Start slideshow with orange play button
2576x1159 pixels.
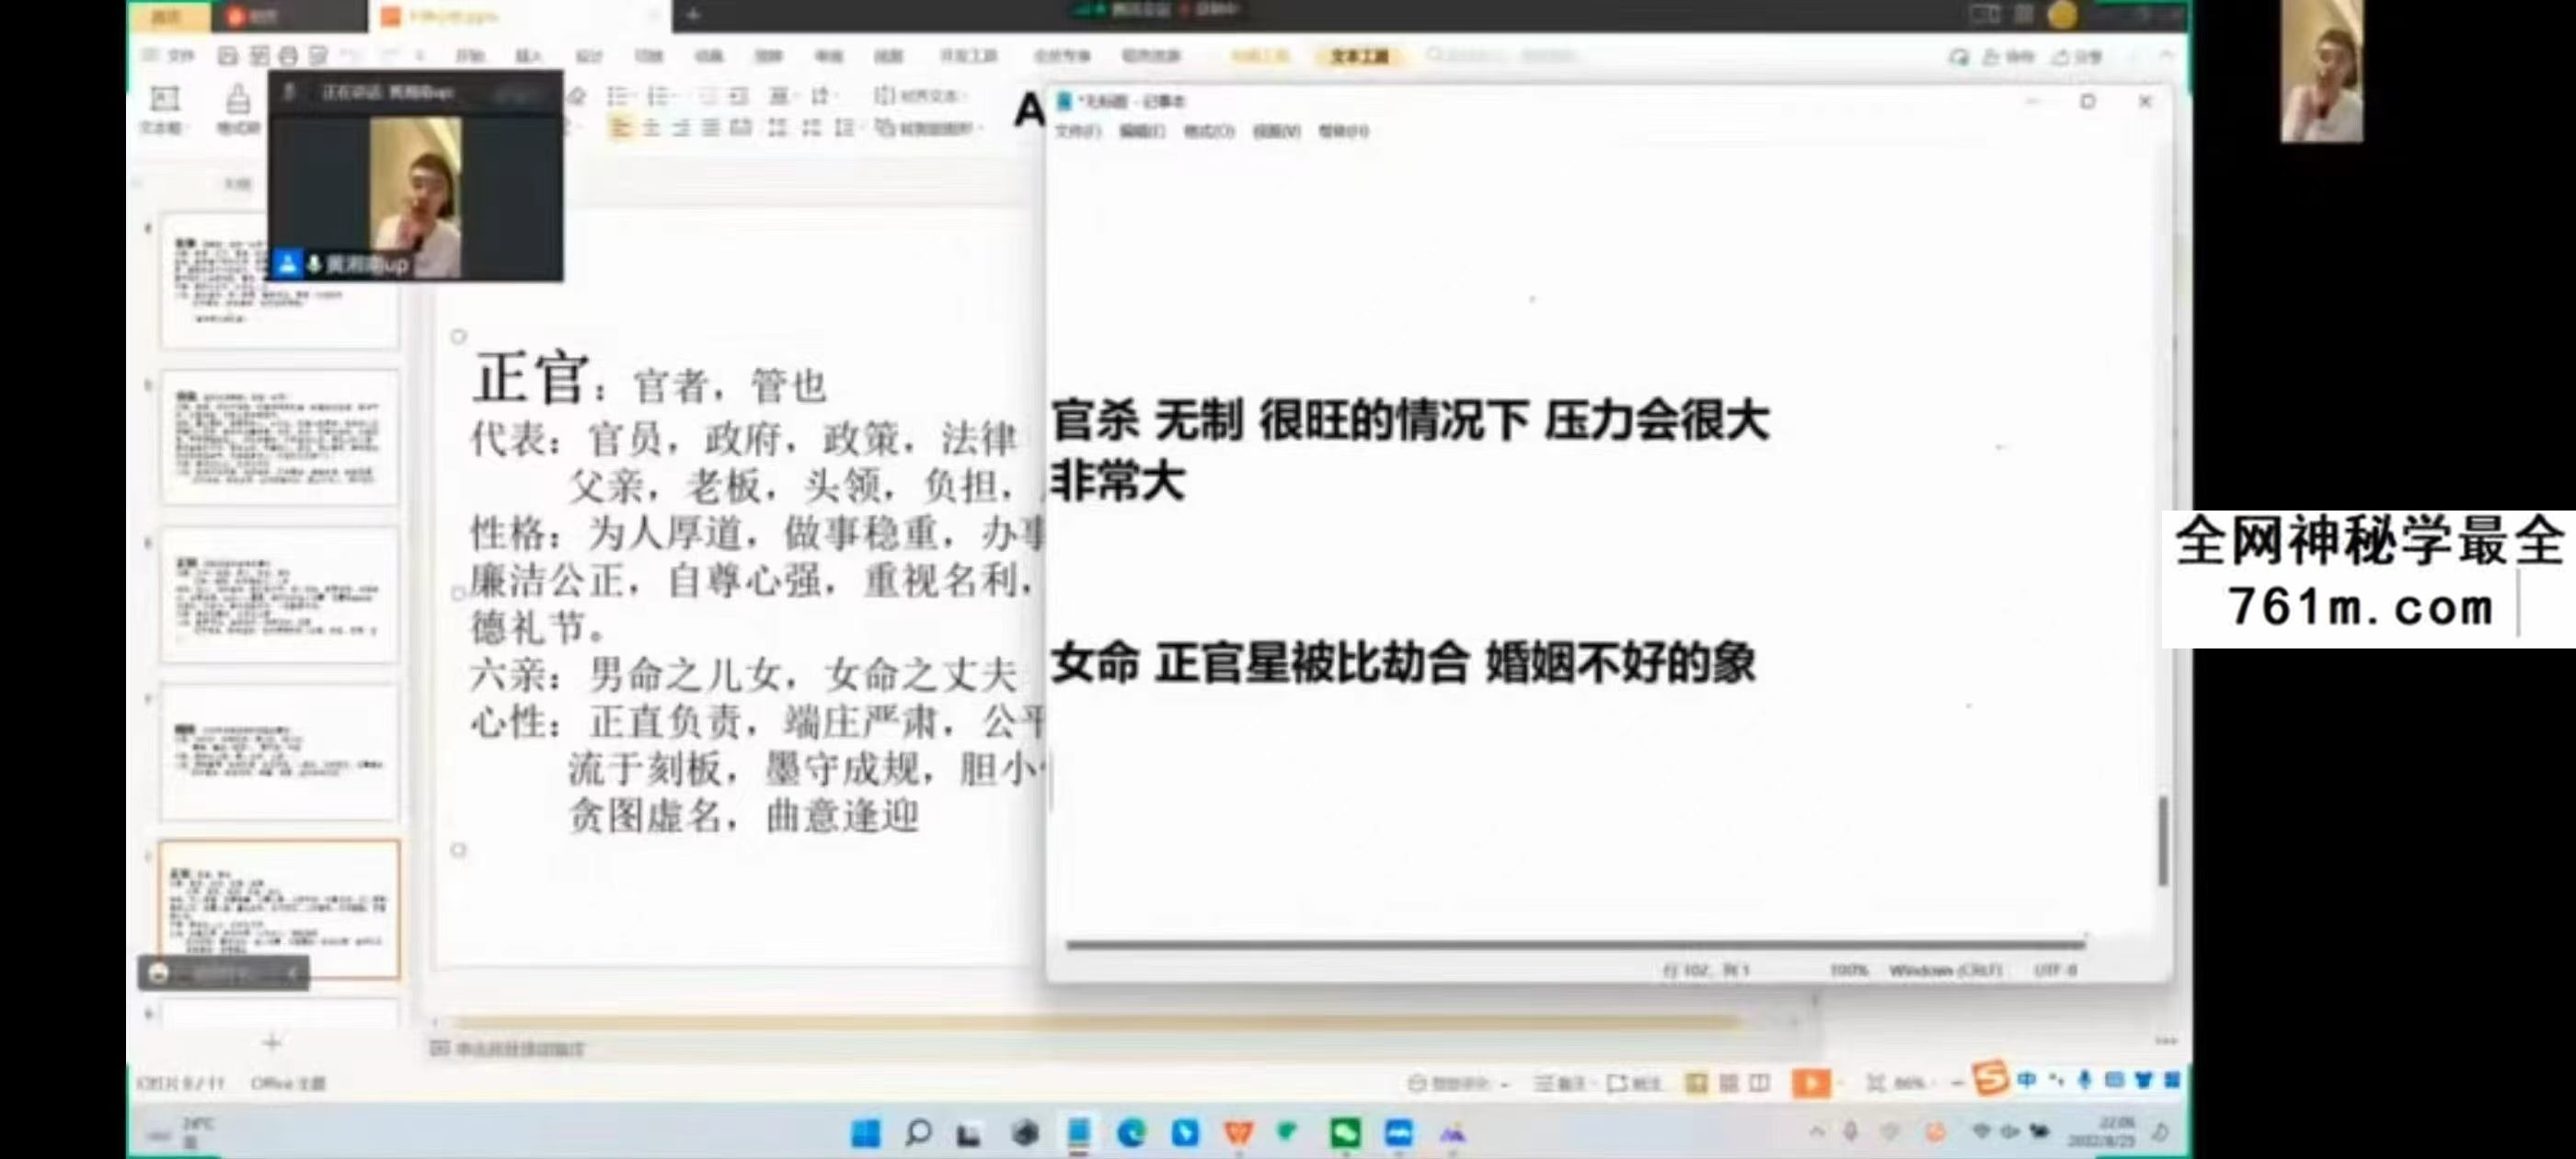tap(1811, 1082)
